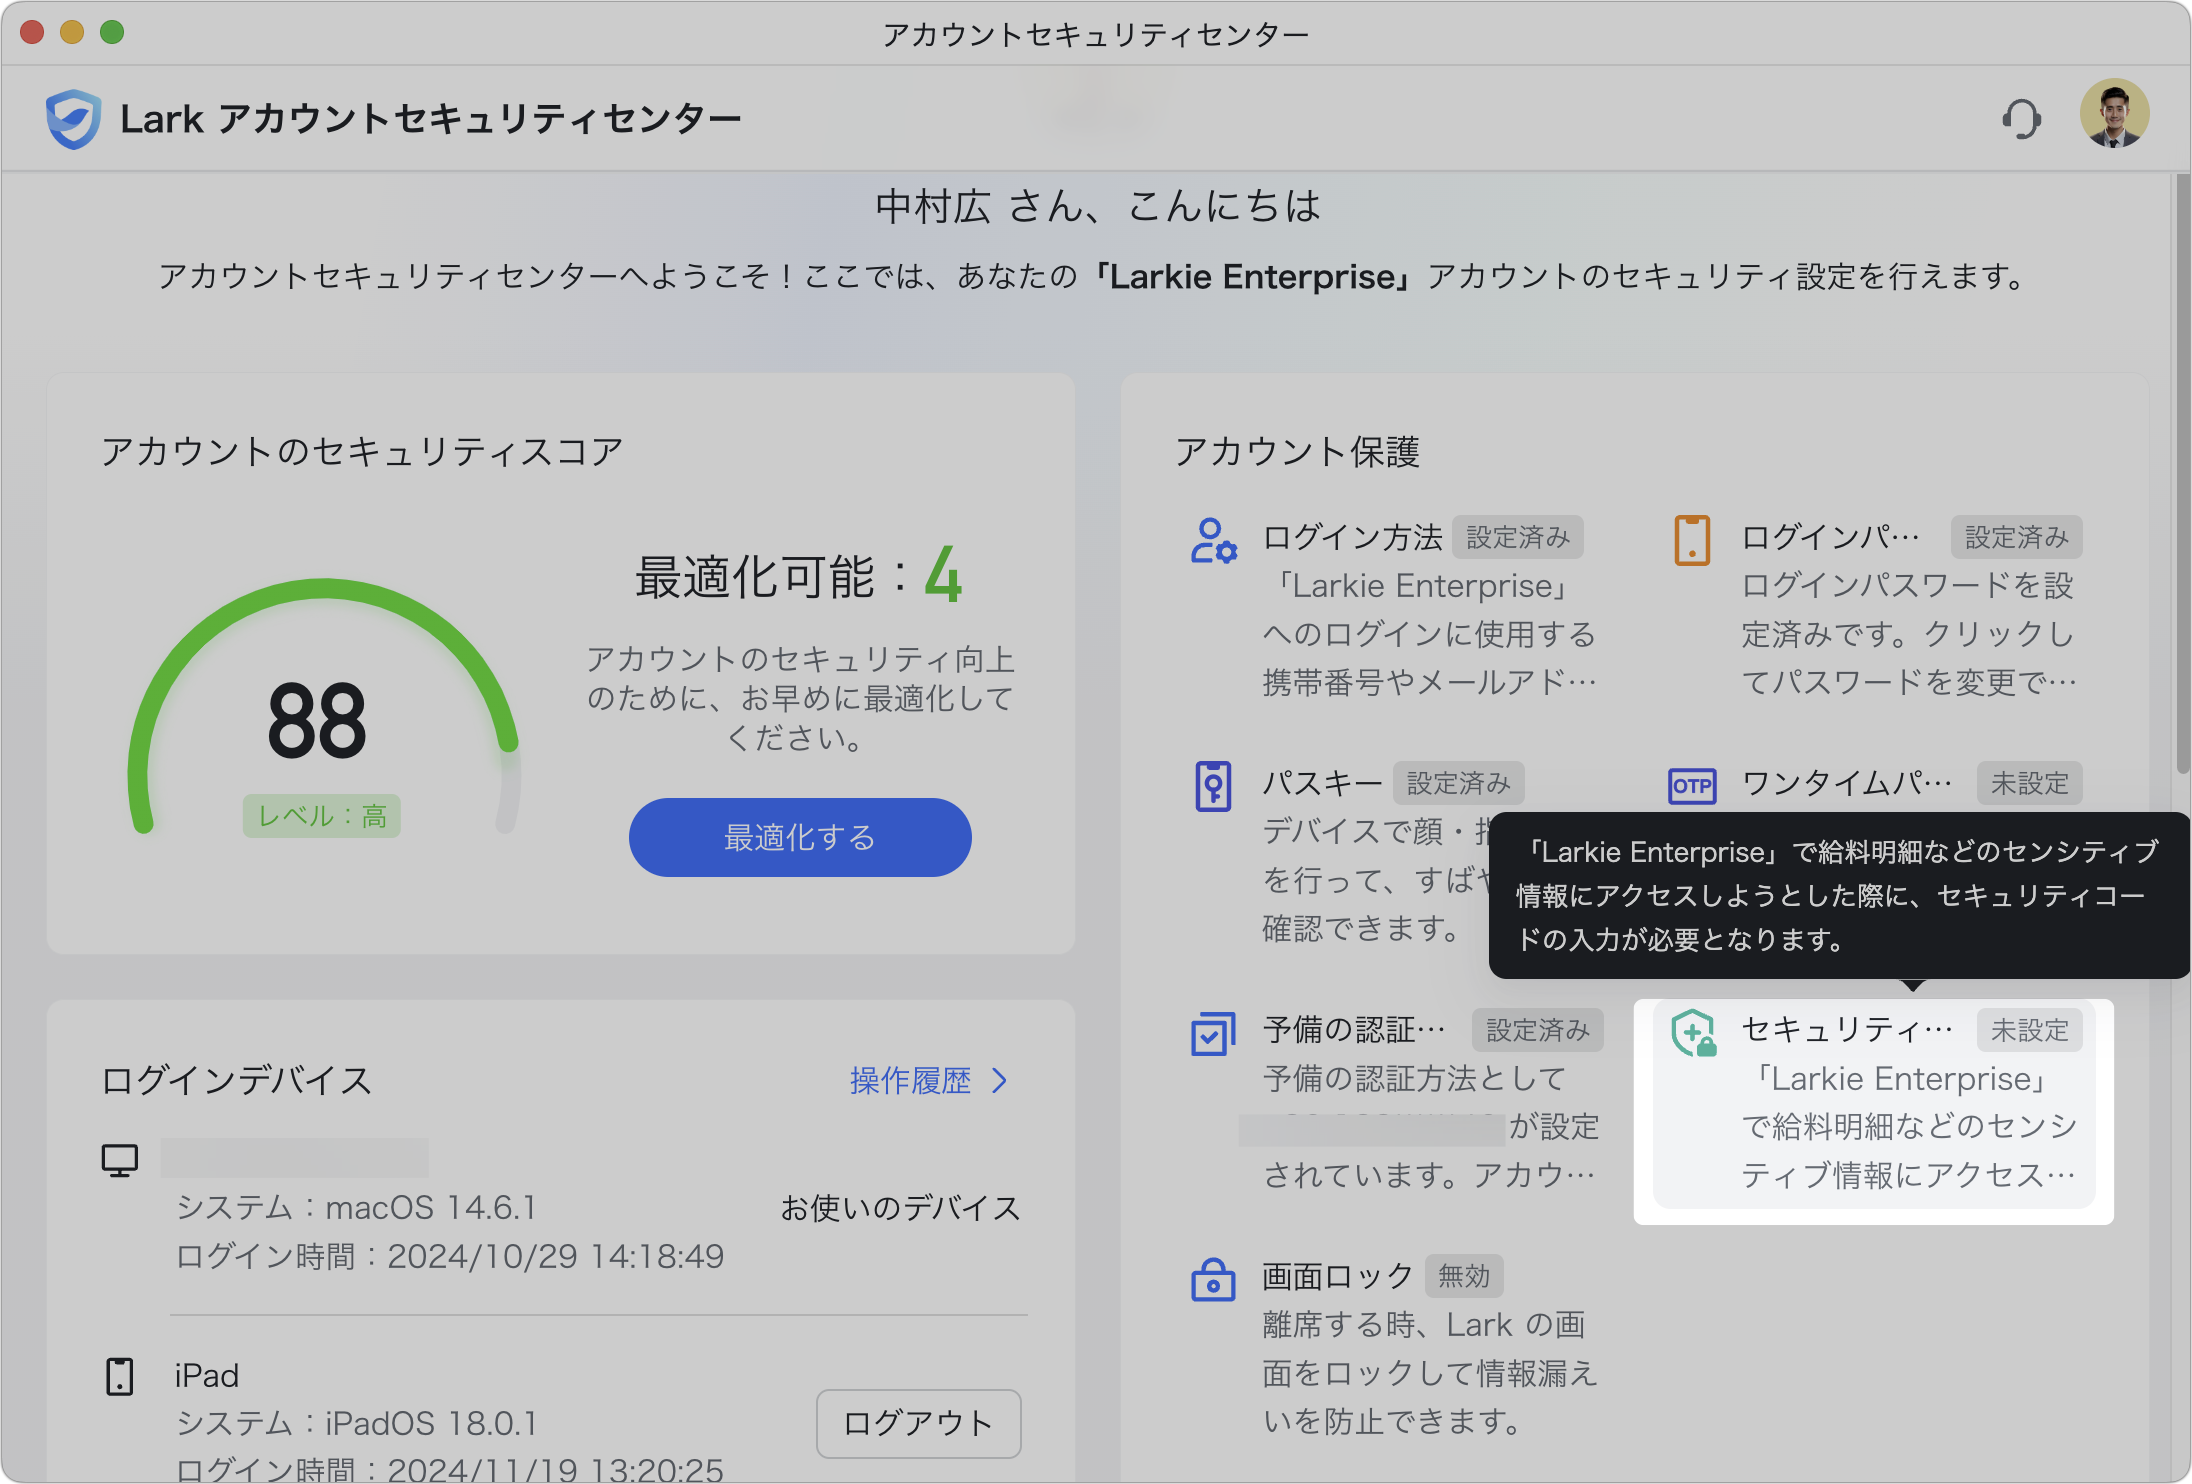Screen dimensions: 2192x1484
Task: Click the ログインパスワード phone icon
Action: (1691, 538)
